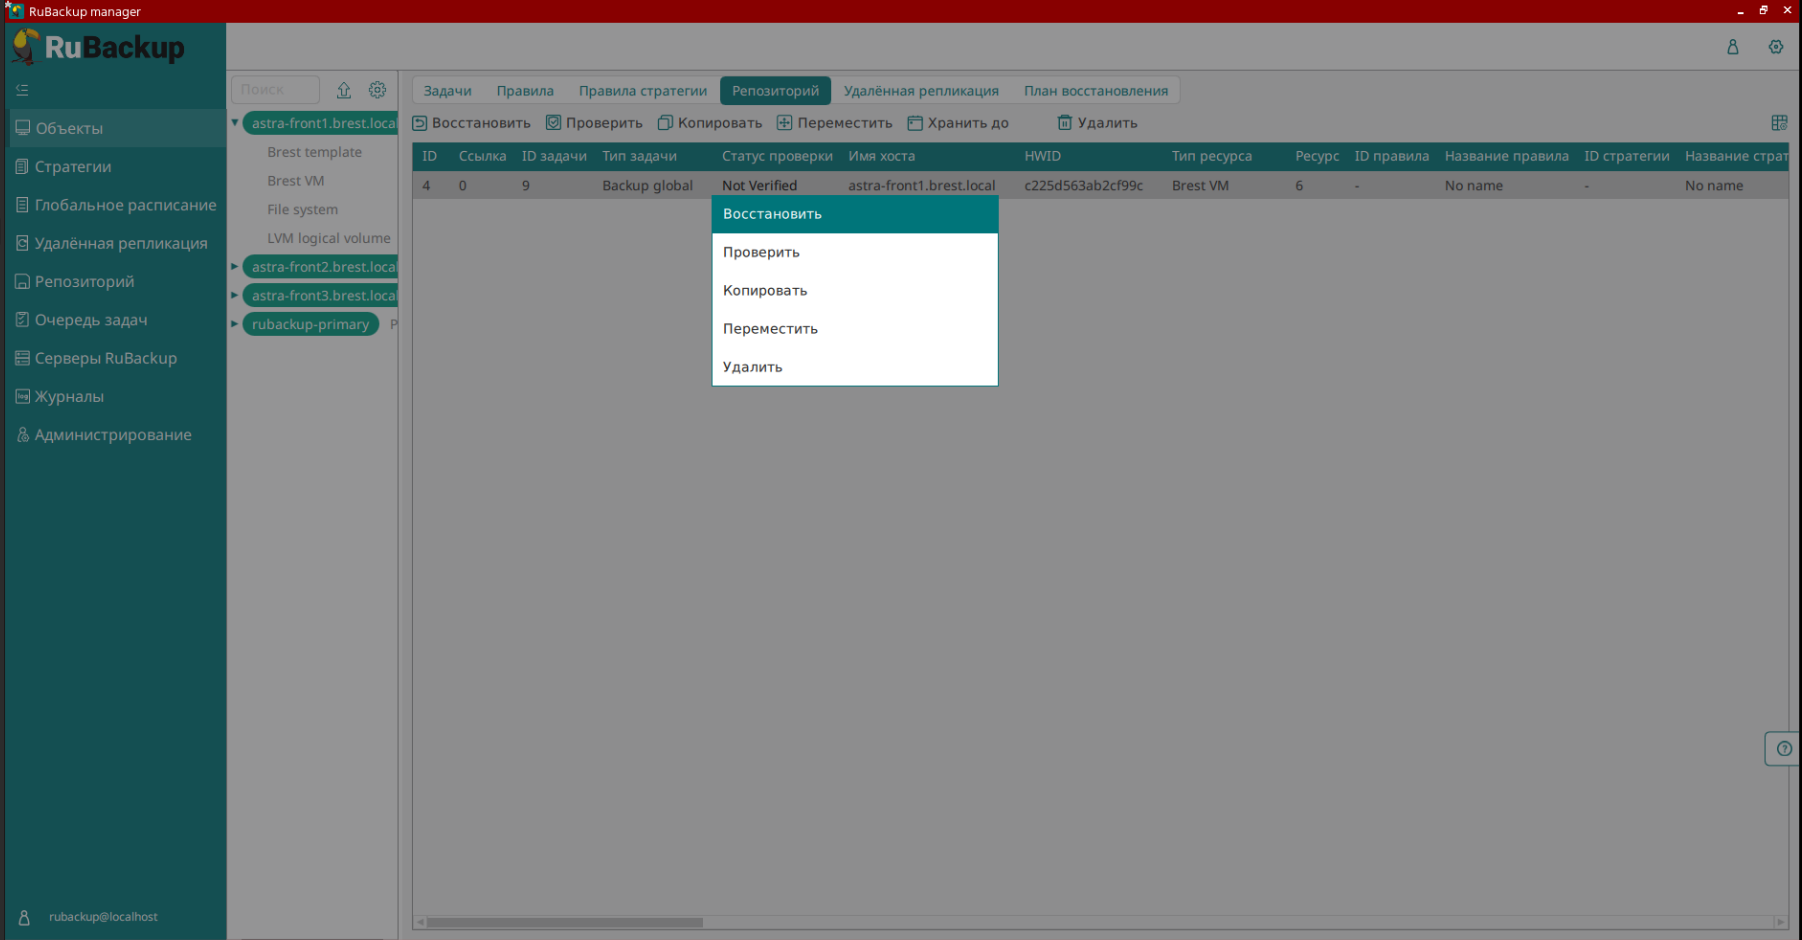
Task: Collapse the astra-front1.brest.local tree node
Action: (235, 123)
